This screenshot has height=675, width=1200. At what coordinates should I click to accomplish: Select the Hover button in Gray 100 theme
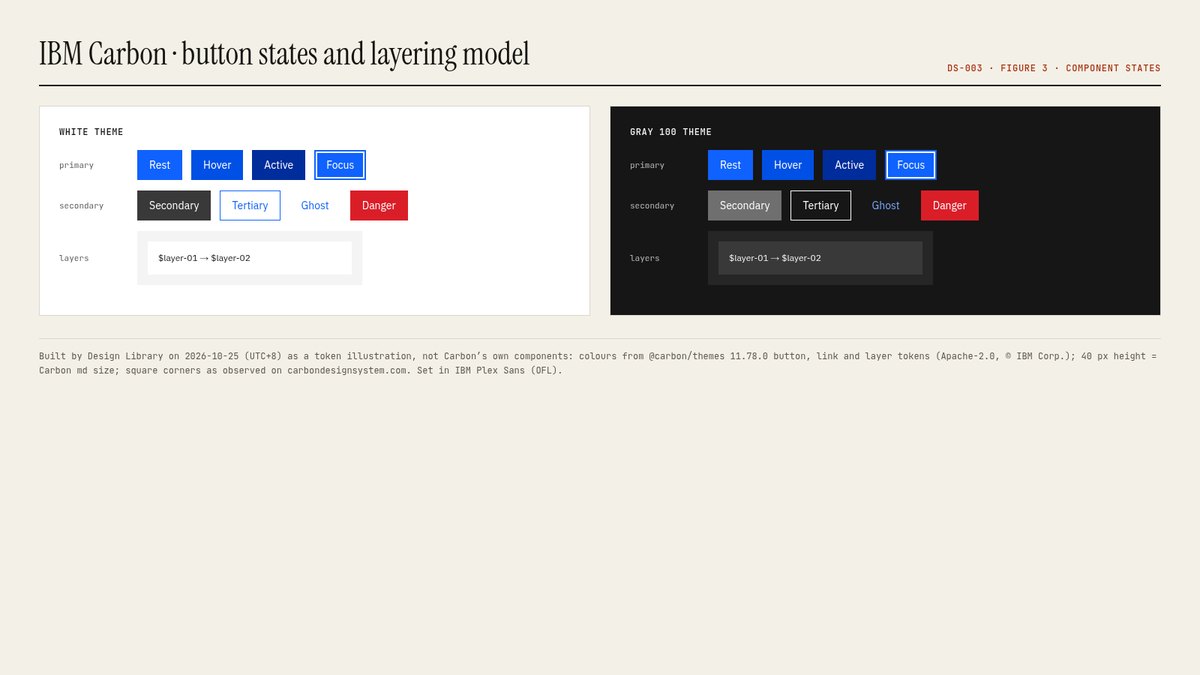(x=788, y=165)
